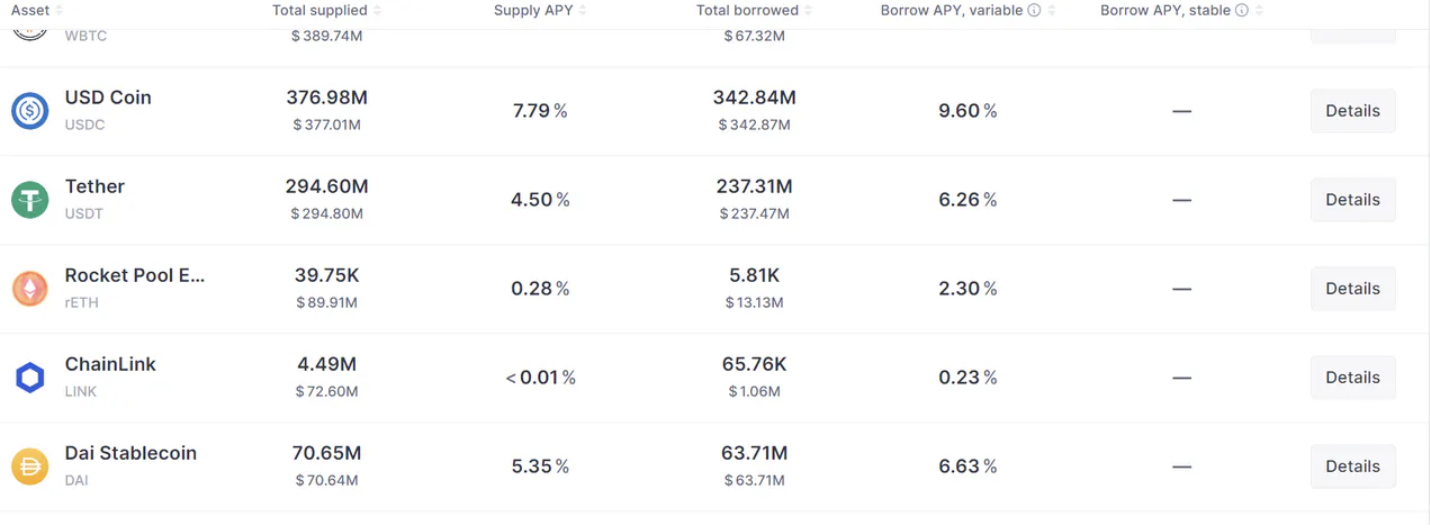Select the USD Coin asset name
This screenshot has height=530, width=1430.
[108, 98]
